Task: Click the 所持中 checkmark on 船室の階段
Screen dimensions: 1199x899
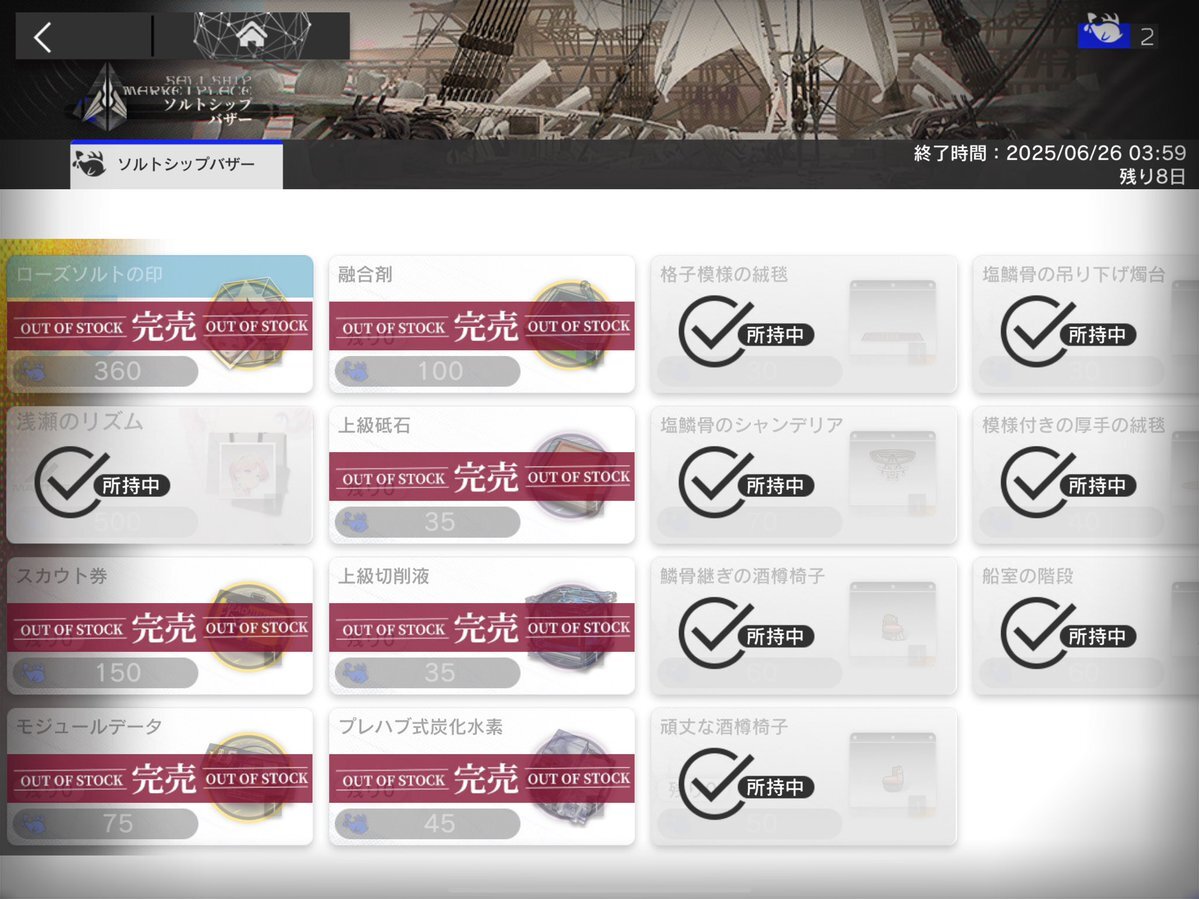Action: pyautogui.click(x=1068, y=633)
